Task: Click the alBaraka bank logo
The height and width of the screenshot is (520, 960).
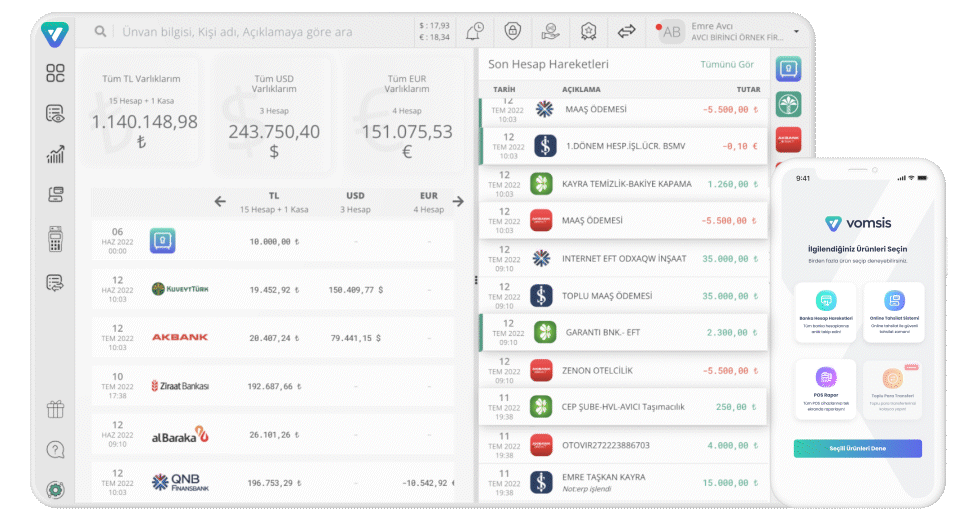Action: [x=180, y=435]
